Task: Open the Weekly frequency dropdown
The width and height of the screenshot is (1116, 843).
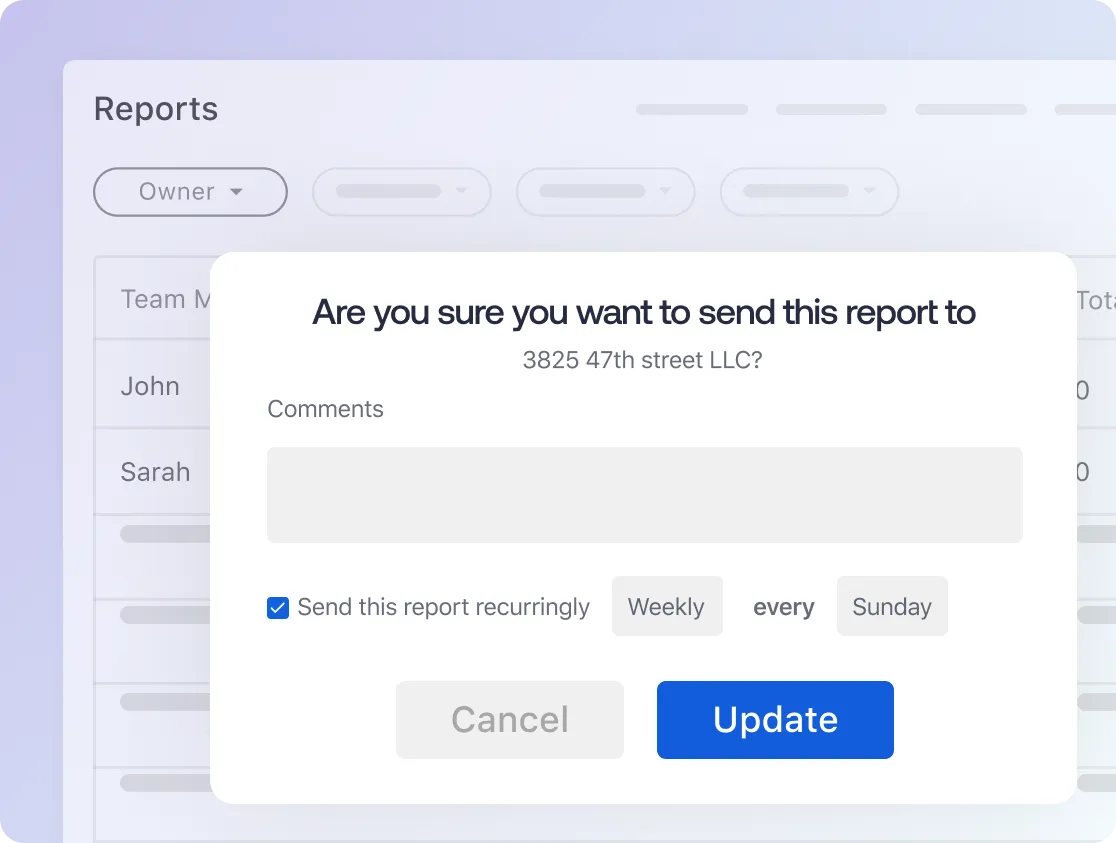Action: point(667,606)
